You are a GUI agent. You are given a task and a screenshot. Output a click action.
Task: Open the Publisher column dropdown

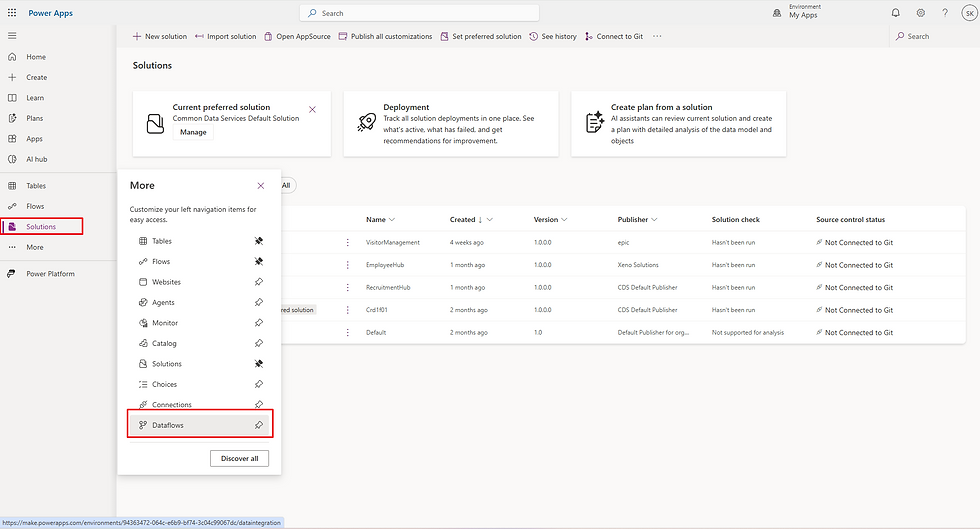[x=654, y=219]
